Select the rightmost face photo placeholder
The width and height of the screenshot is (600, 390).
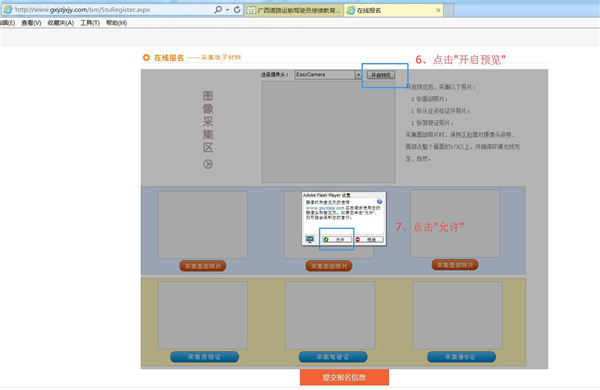click(x=455, y=224)
